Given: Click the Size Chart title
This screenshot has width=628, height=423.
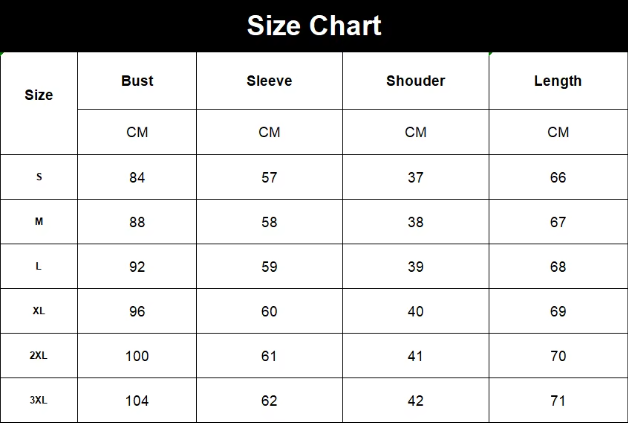Looking at the screenshot, I should [314, 25].
